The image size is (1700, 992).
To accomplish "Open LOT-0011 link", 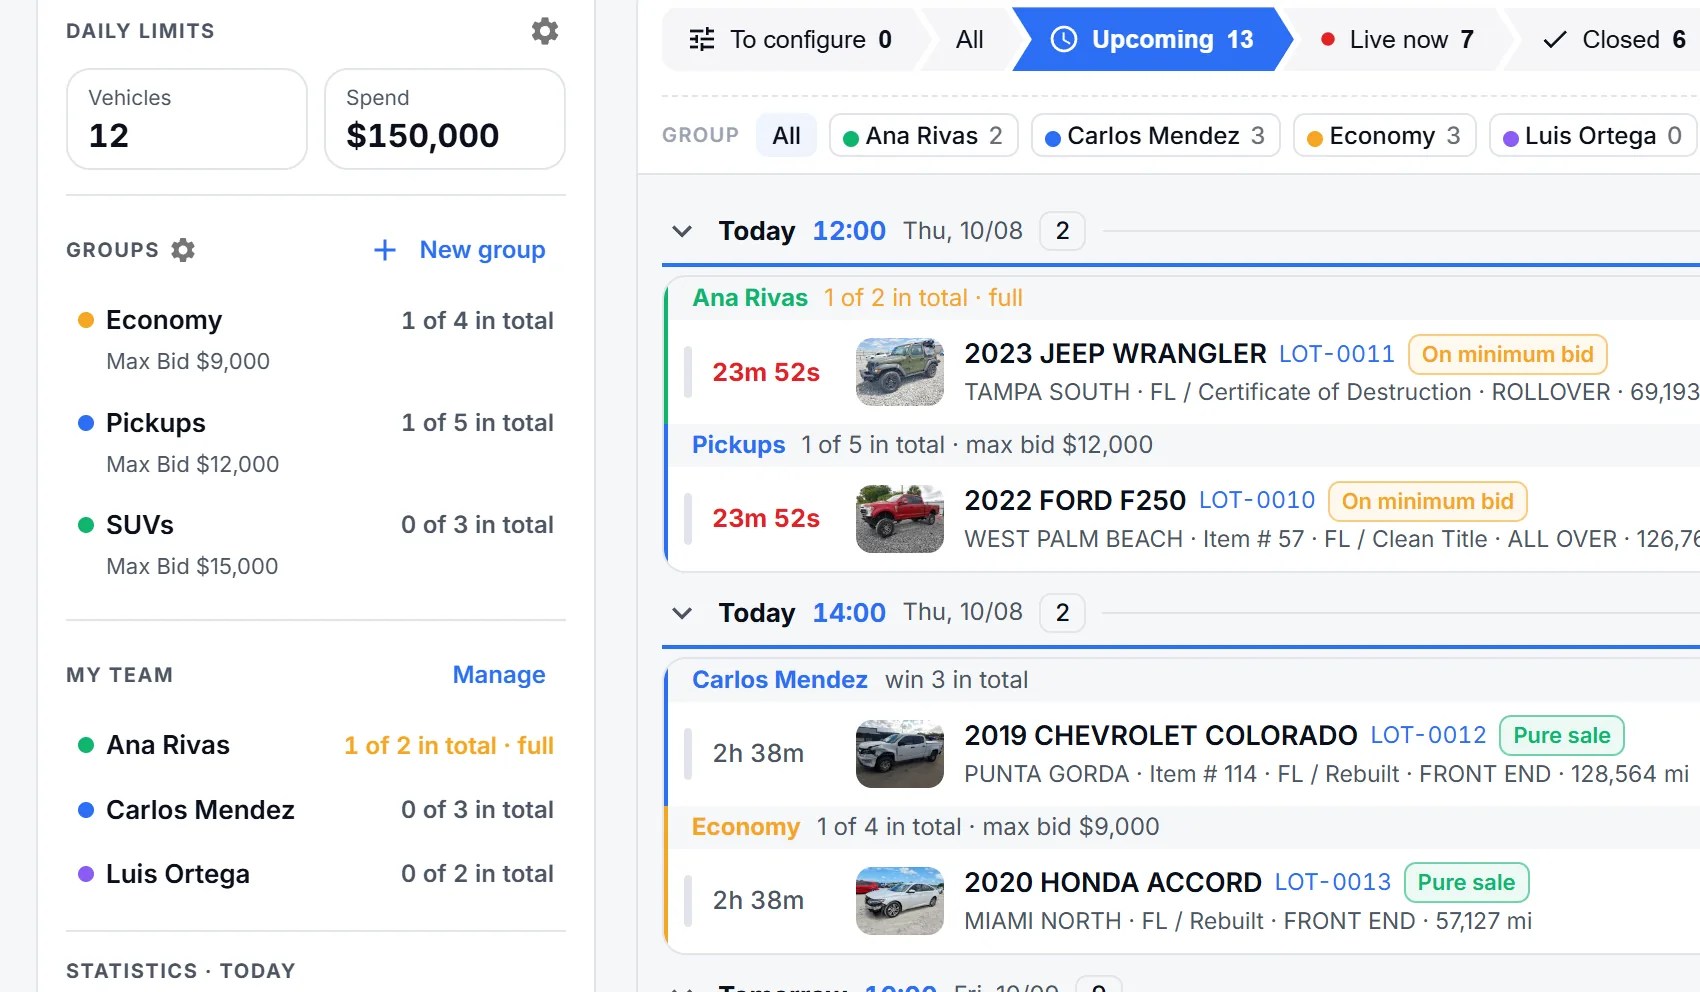I will tap(1337, 354).
